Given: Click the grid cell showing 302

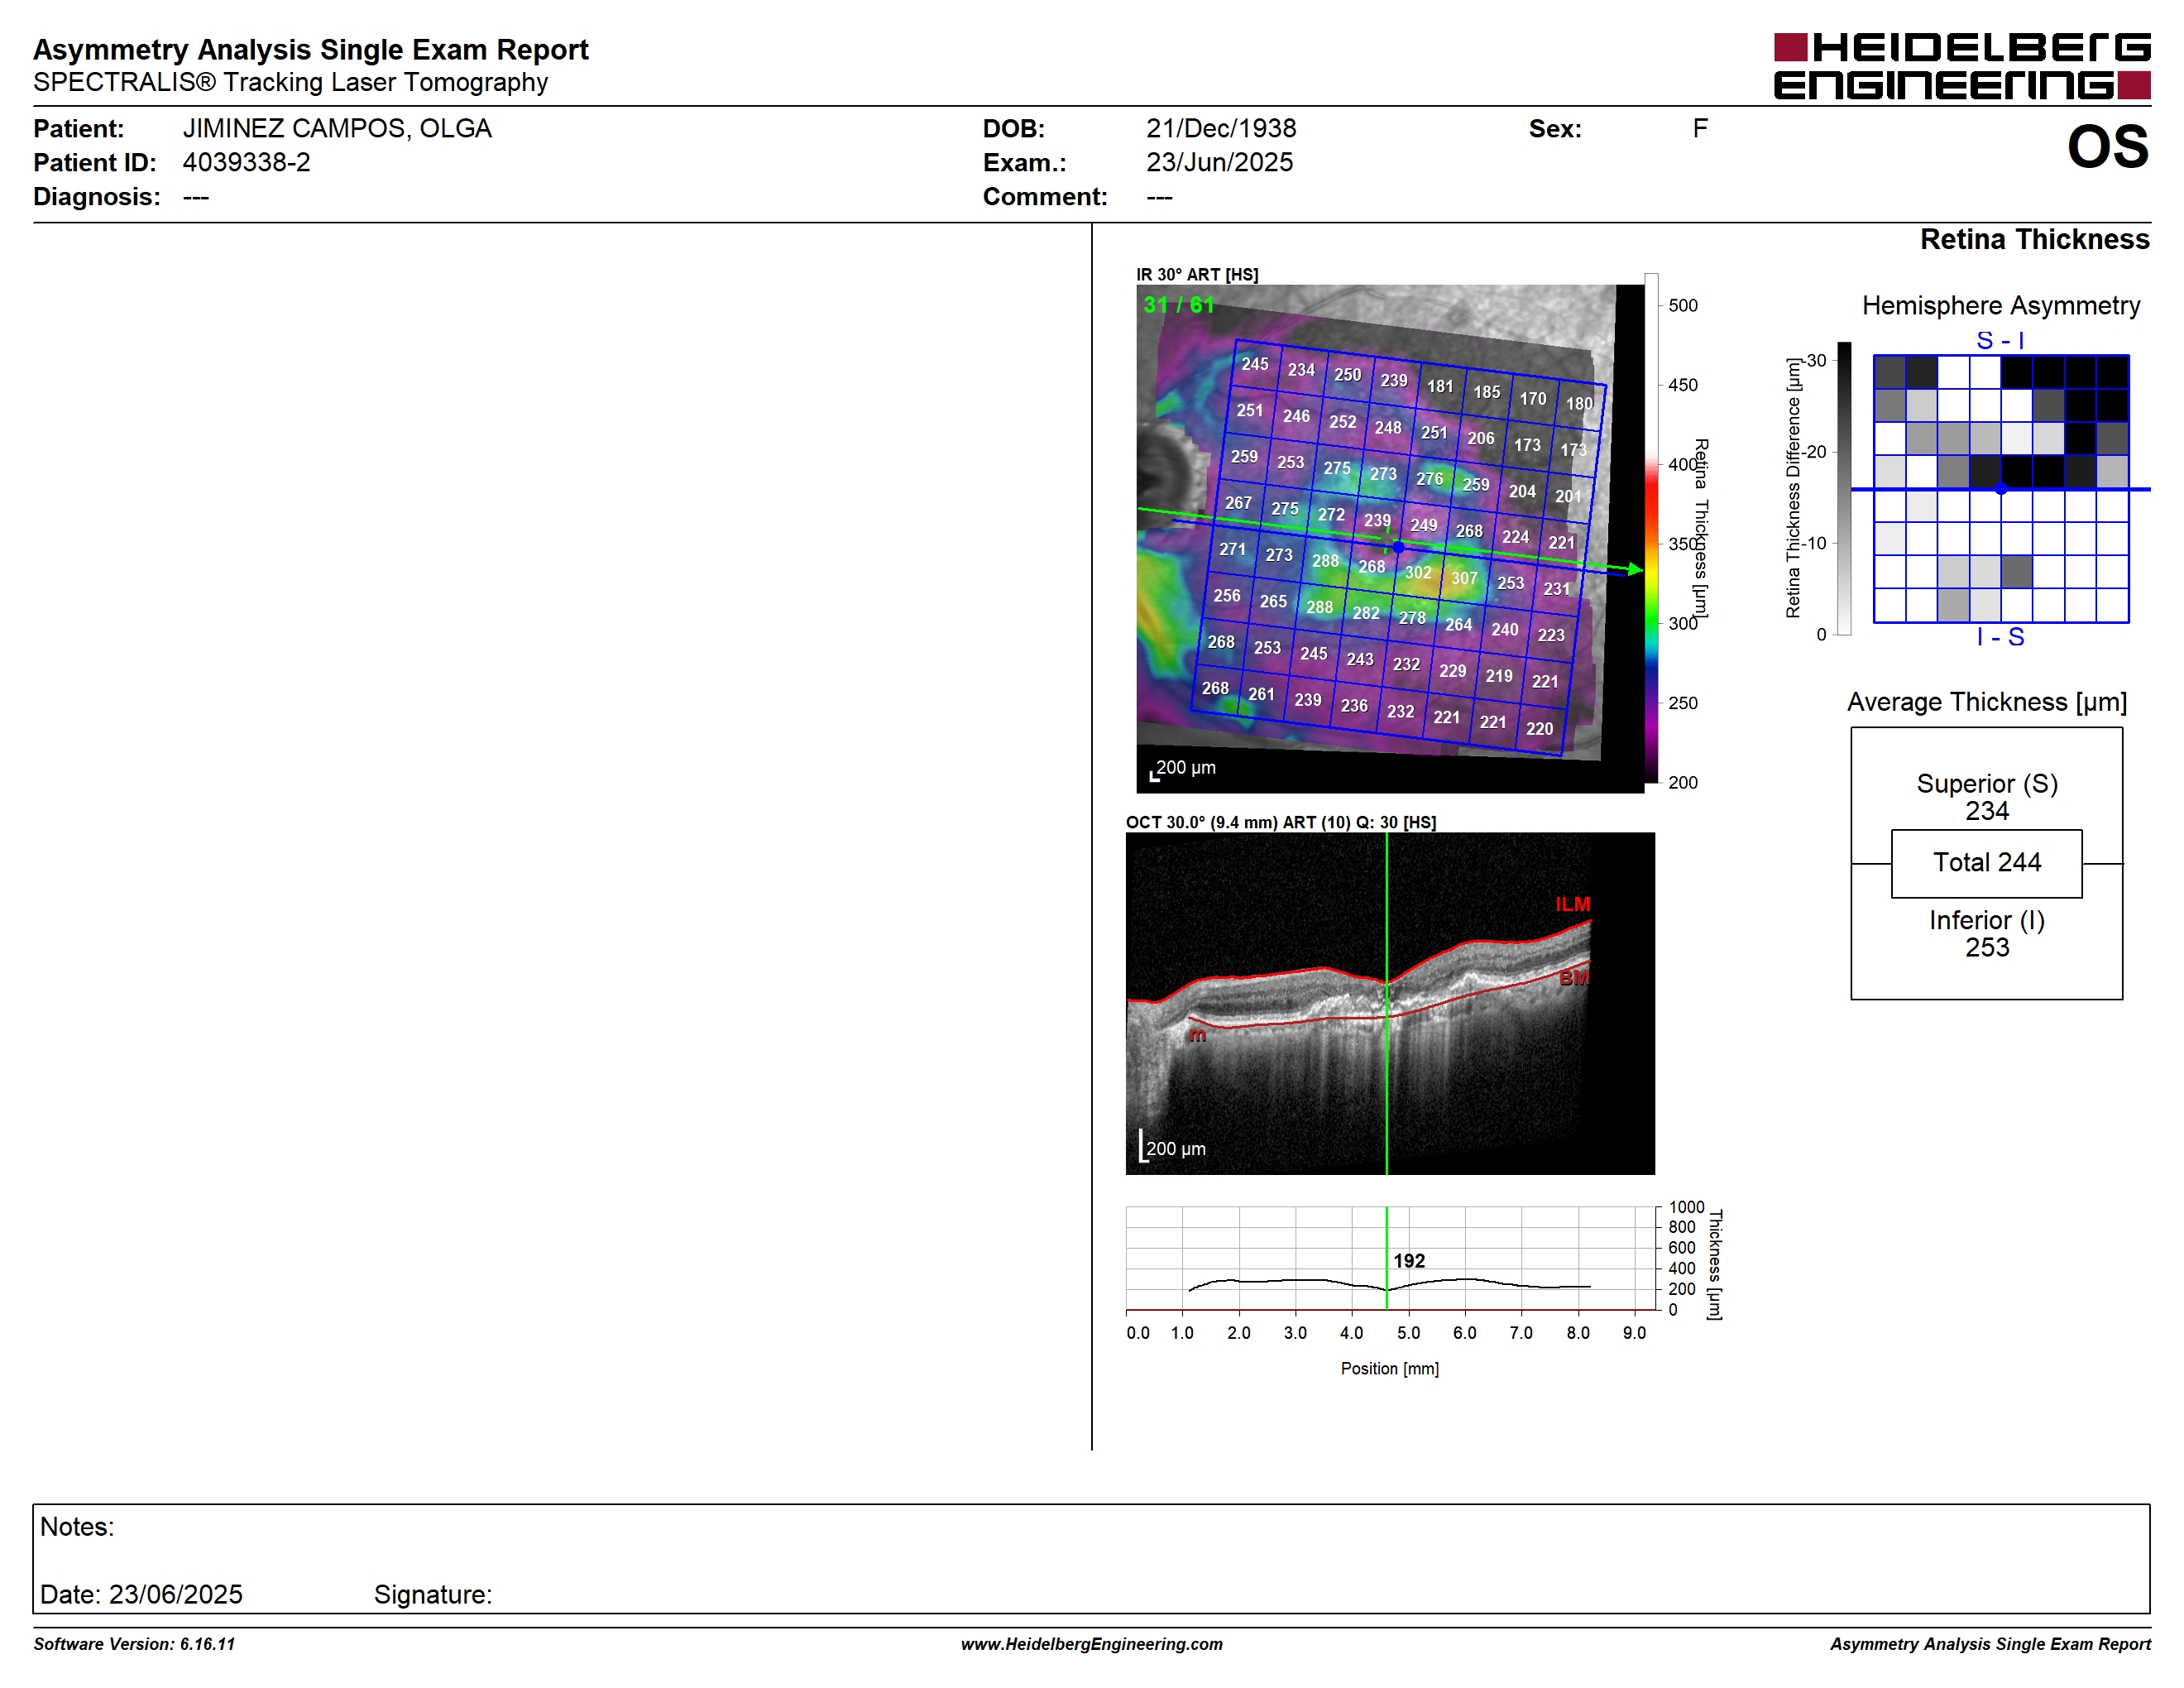Looking at the screenshot, I should [x=1418, y=572].
